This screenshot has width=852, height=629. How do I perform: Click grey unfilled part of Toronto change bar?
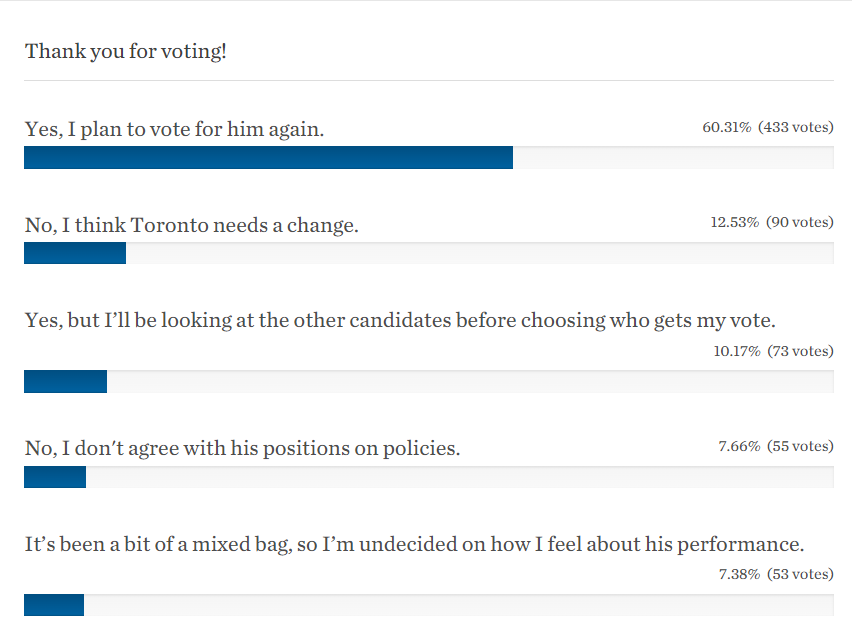tap(480, 253)
